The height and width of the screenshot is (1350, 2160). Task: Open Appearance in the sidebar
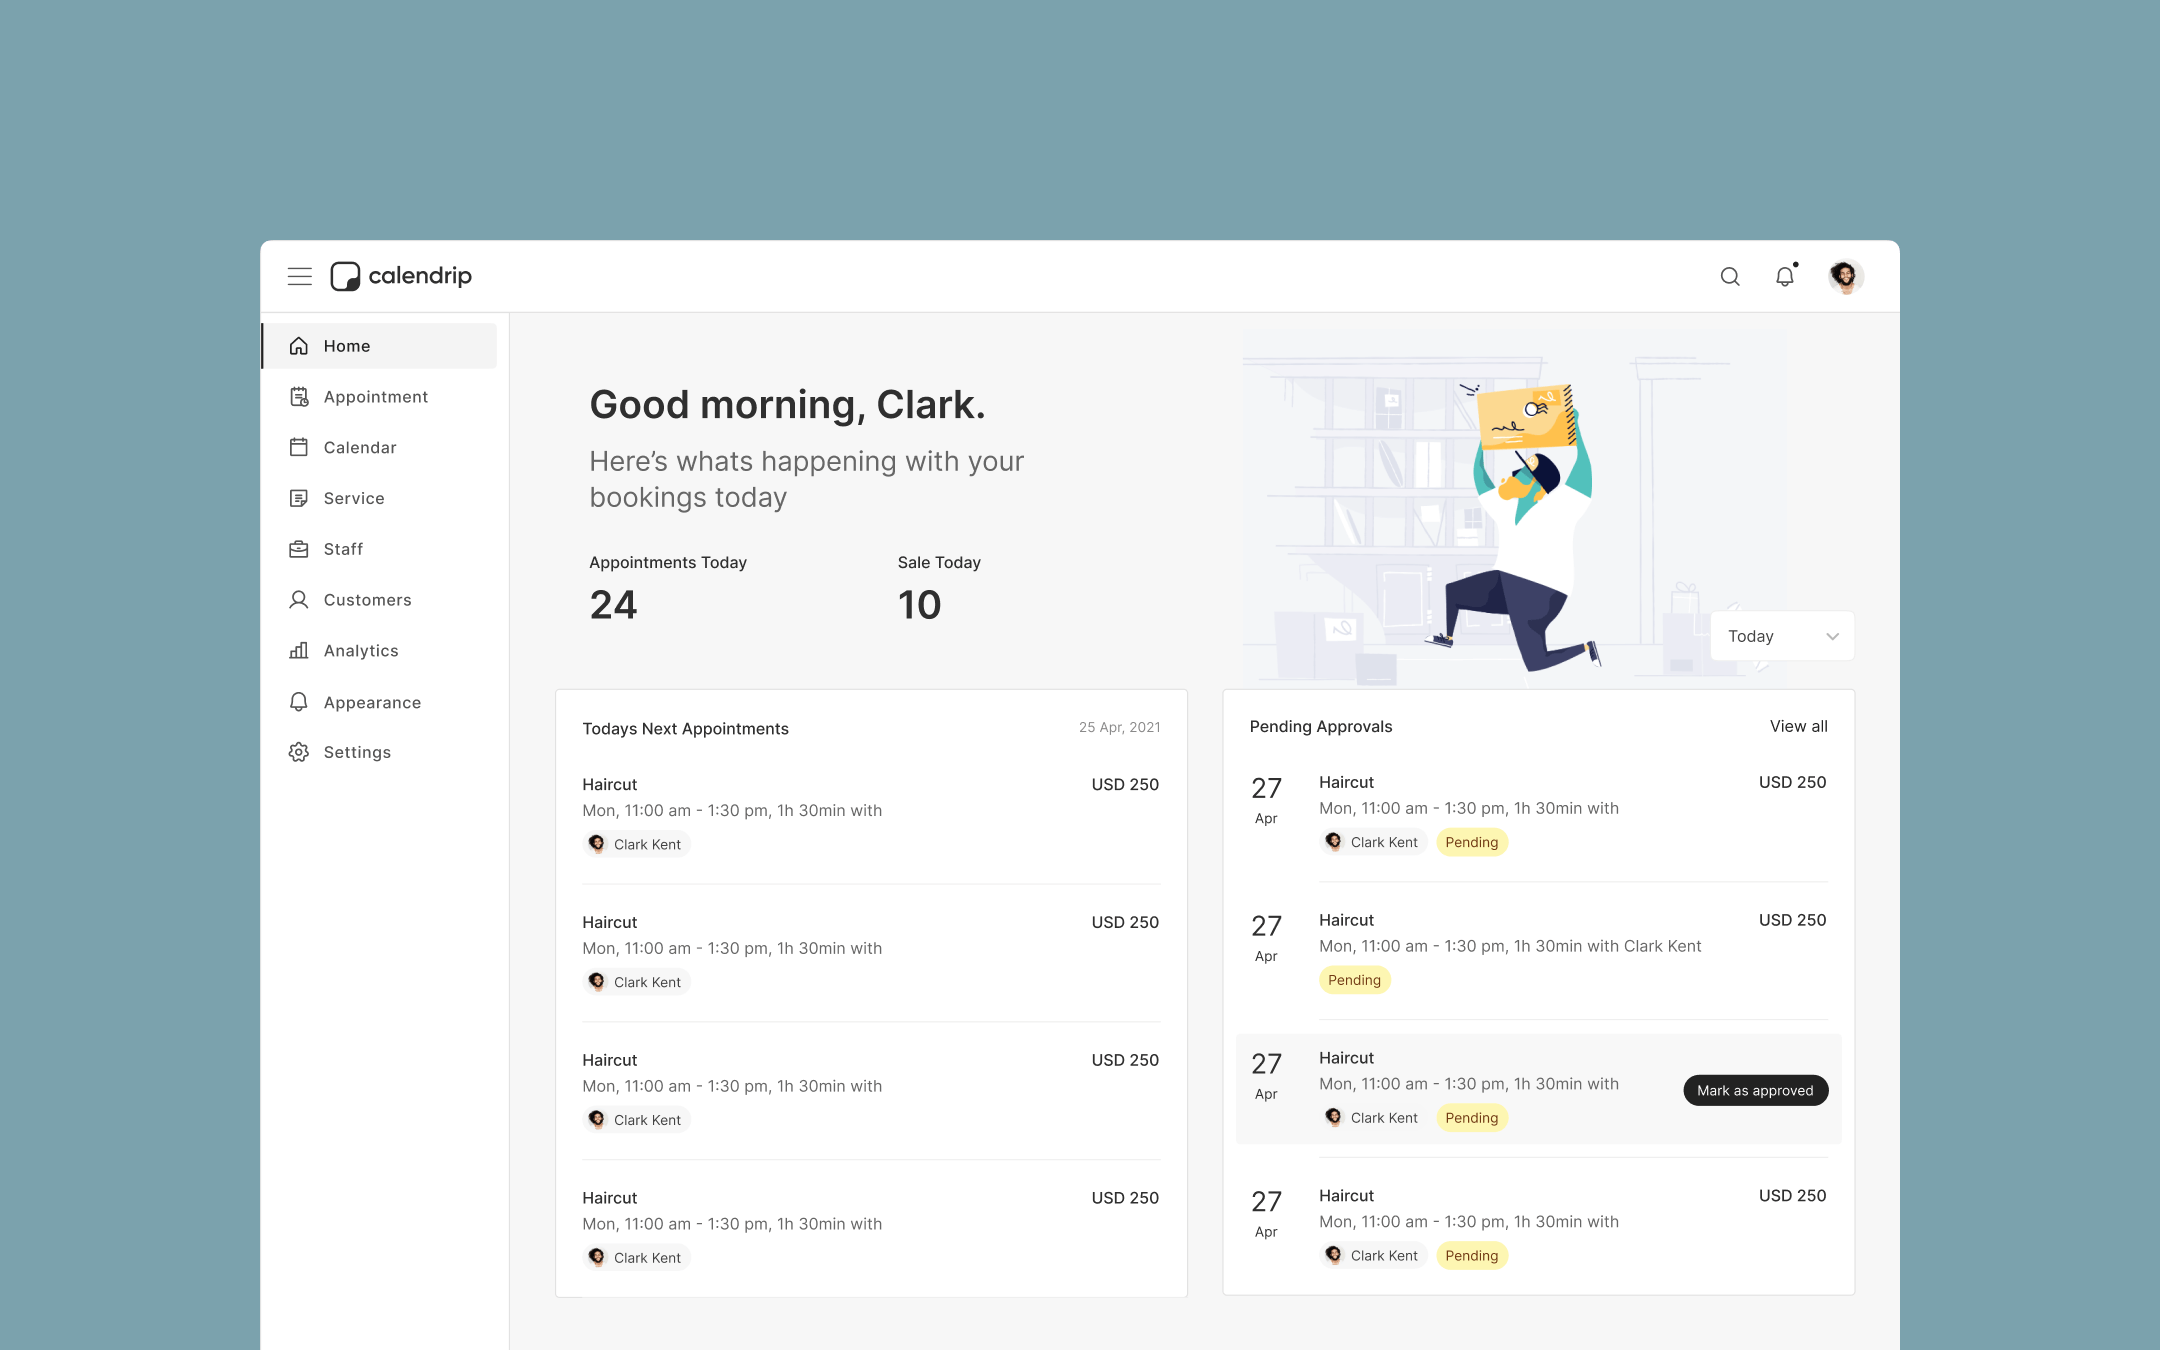tap(372, 702)
